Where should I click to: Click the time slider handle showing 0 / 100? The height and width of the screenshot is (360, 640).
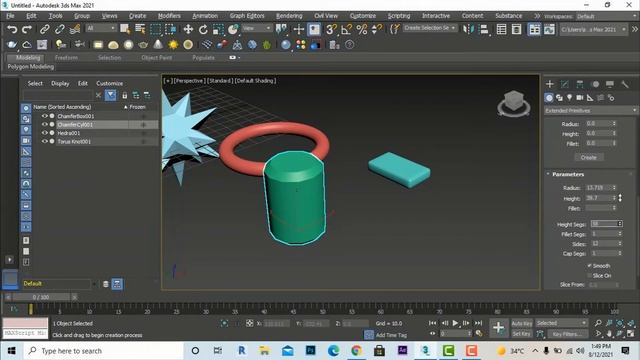pyautogui.click(x=41, y=297)
